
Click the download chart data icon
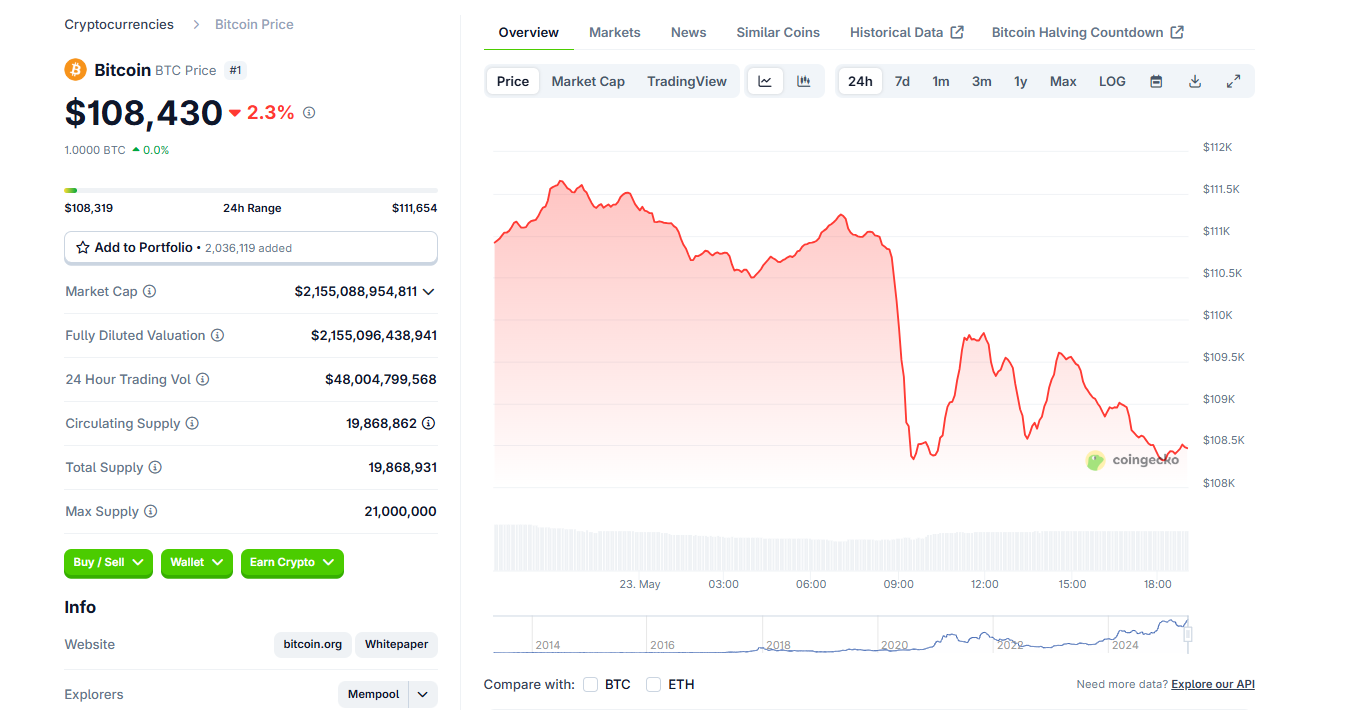1194,82
